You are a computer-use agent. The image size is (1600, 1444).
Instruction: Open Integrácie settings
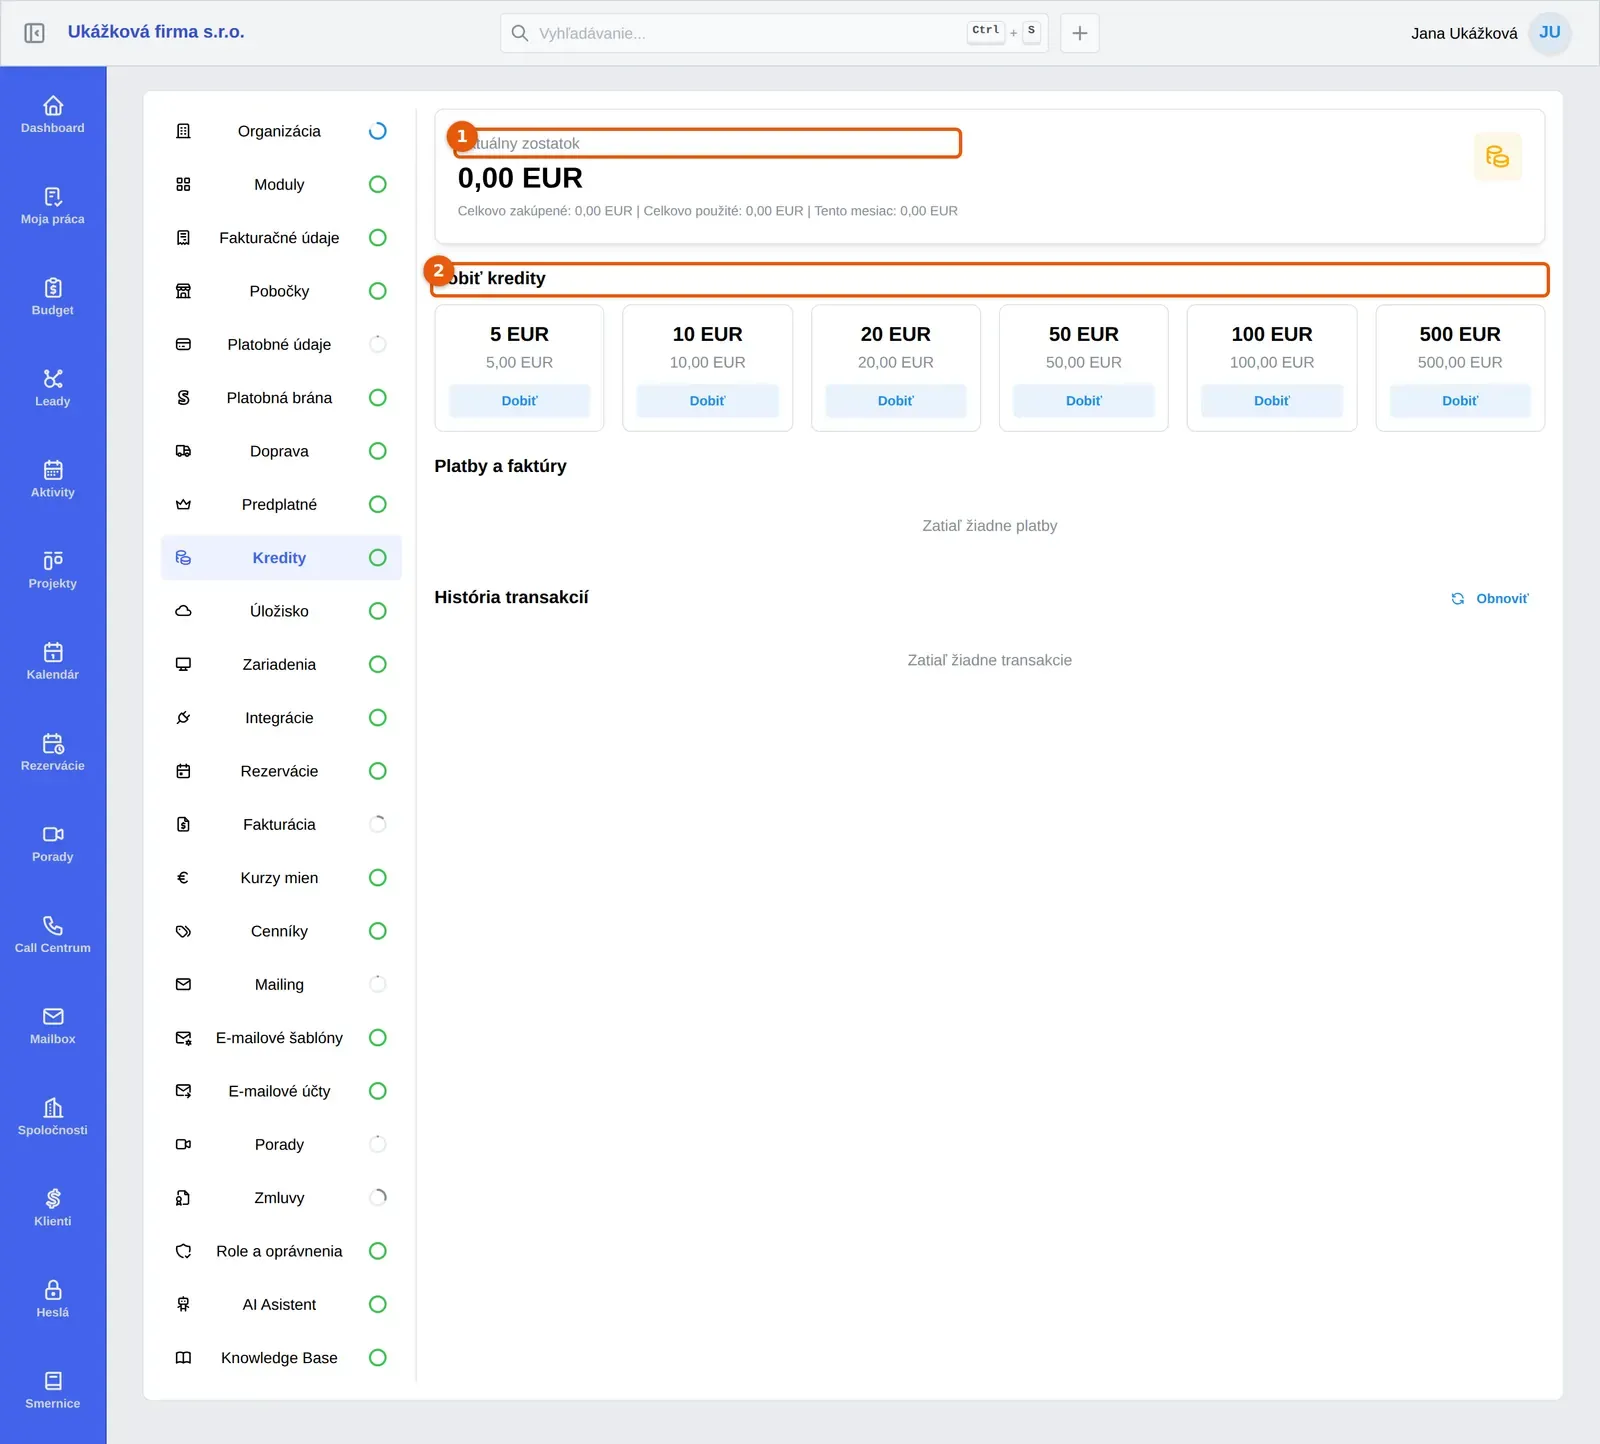coord(281,718)
